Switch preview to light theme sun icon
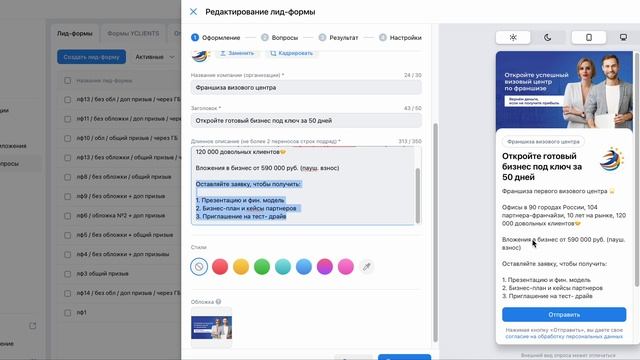Viewport: 640px width, 360px height. (x=513, y=38)
